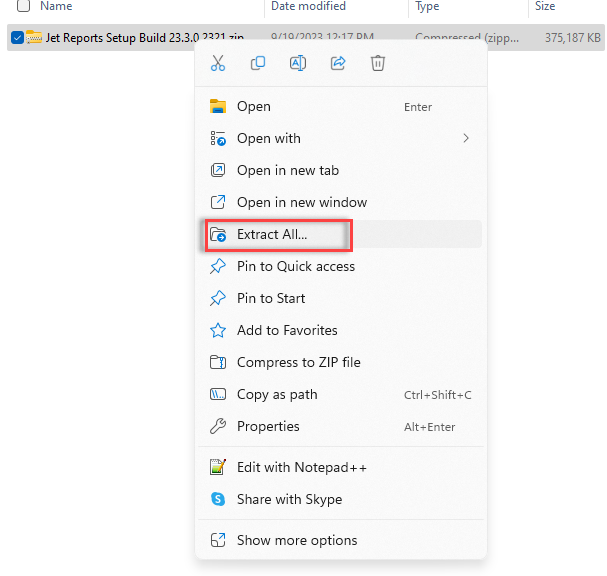Screen dimensions: 607x576
Task: Sort by the Date modified column header
Action: pos(308,6)
